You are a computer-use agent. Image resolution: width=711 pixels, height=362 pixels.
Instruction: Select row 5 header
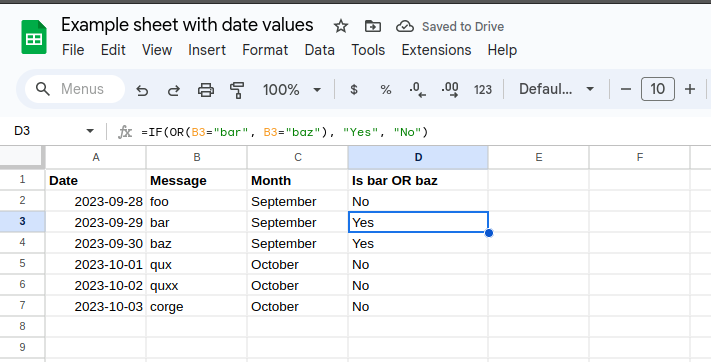pos(22,264)
